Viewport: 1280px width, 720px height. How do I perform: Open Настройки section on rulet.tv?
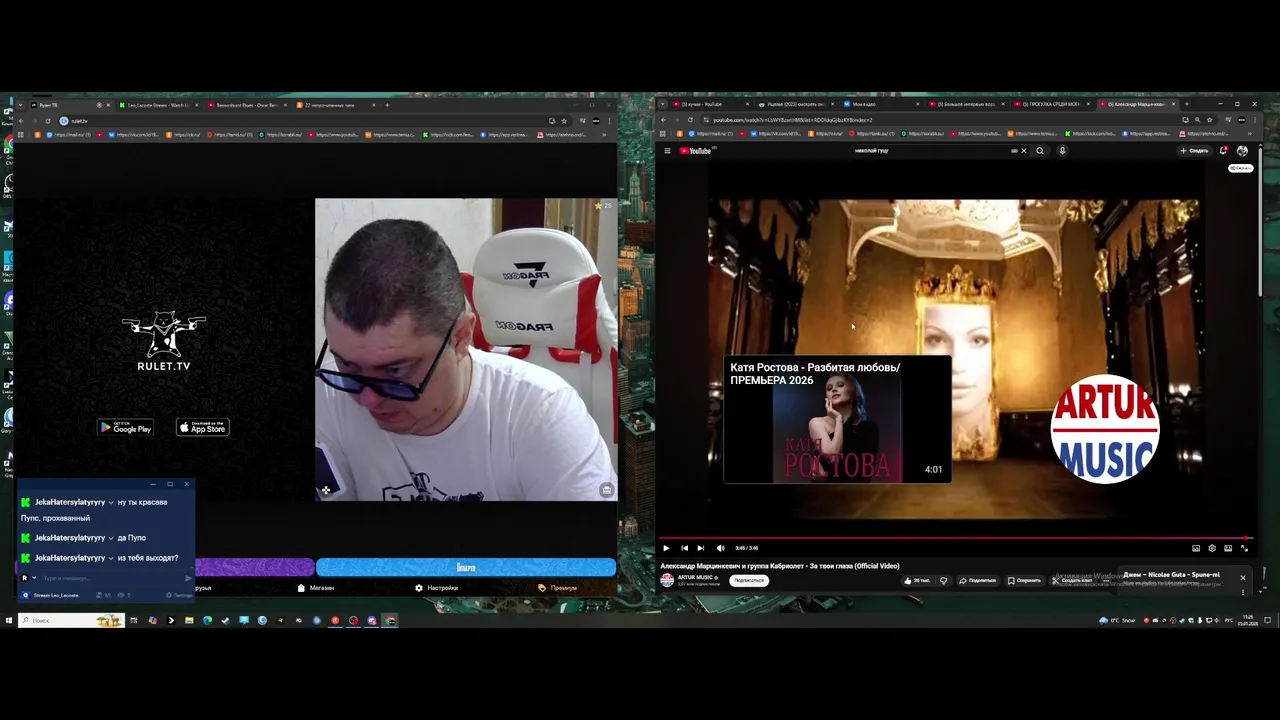click(437, 588)
